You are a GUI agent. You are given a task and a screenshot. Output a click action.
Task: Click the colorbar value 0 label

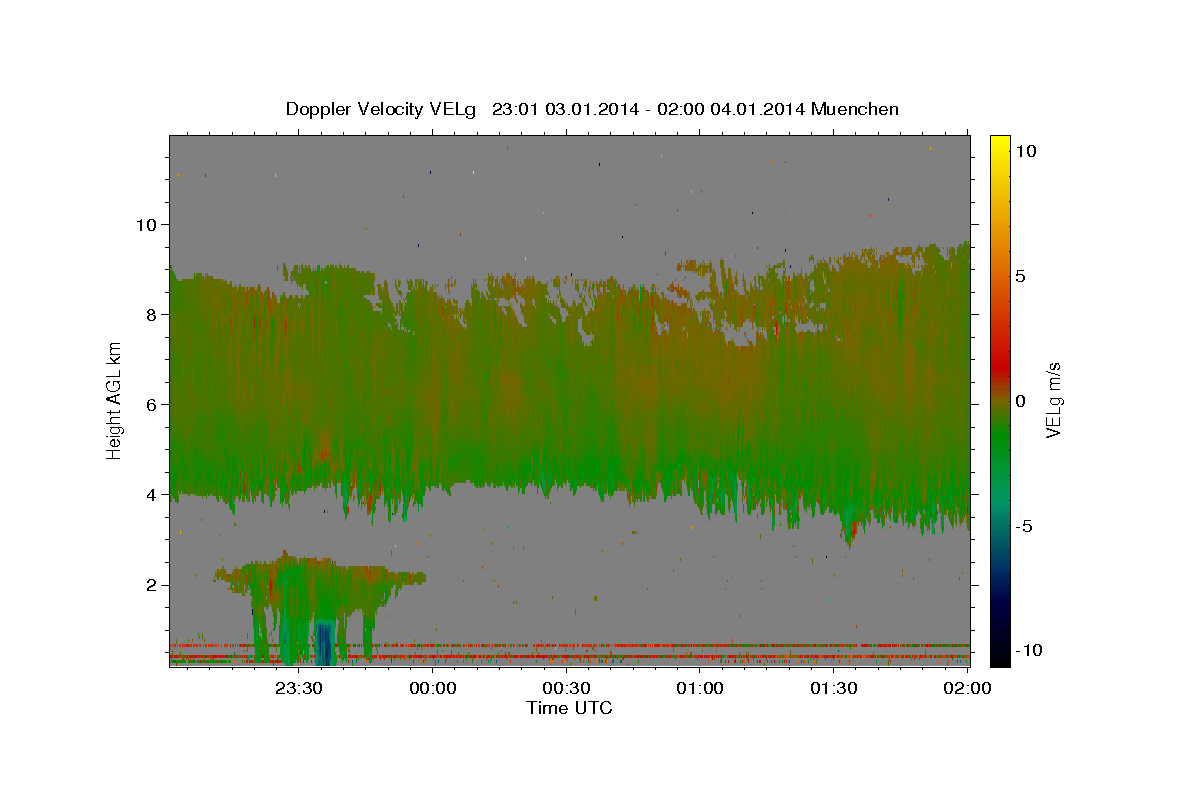(1020, 401)
